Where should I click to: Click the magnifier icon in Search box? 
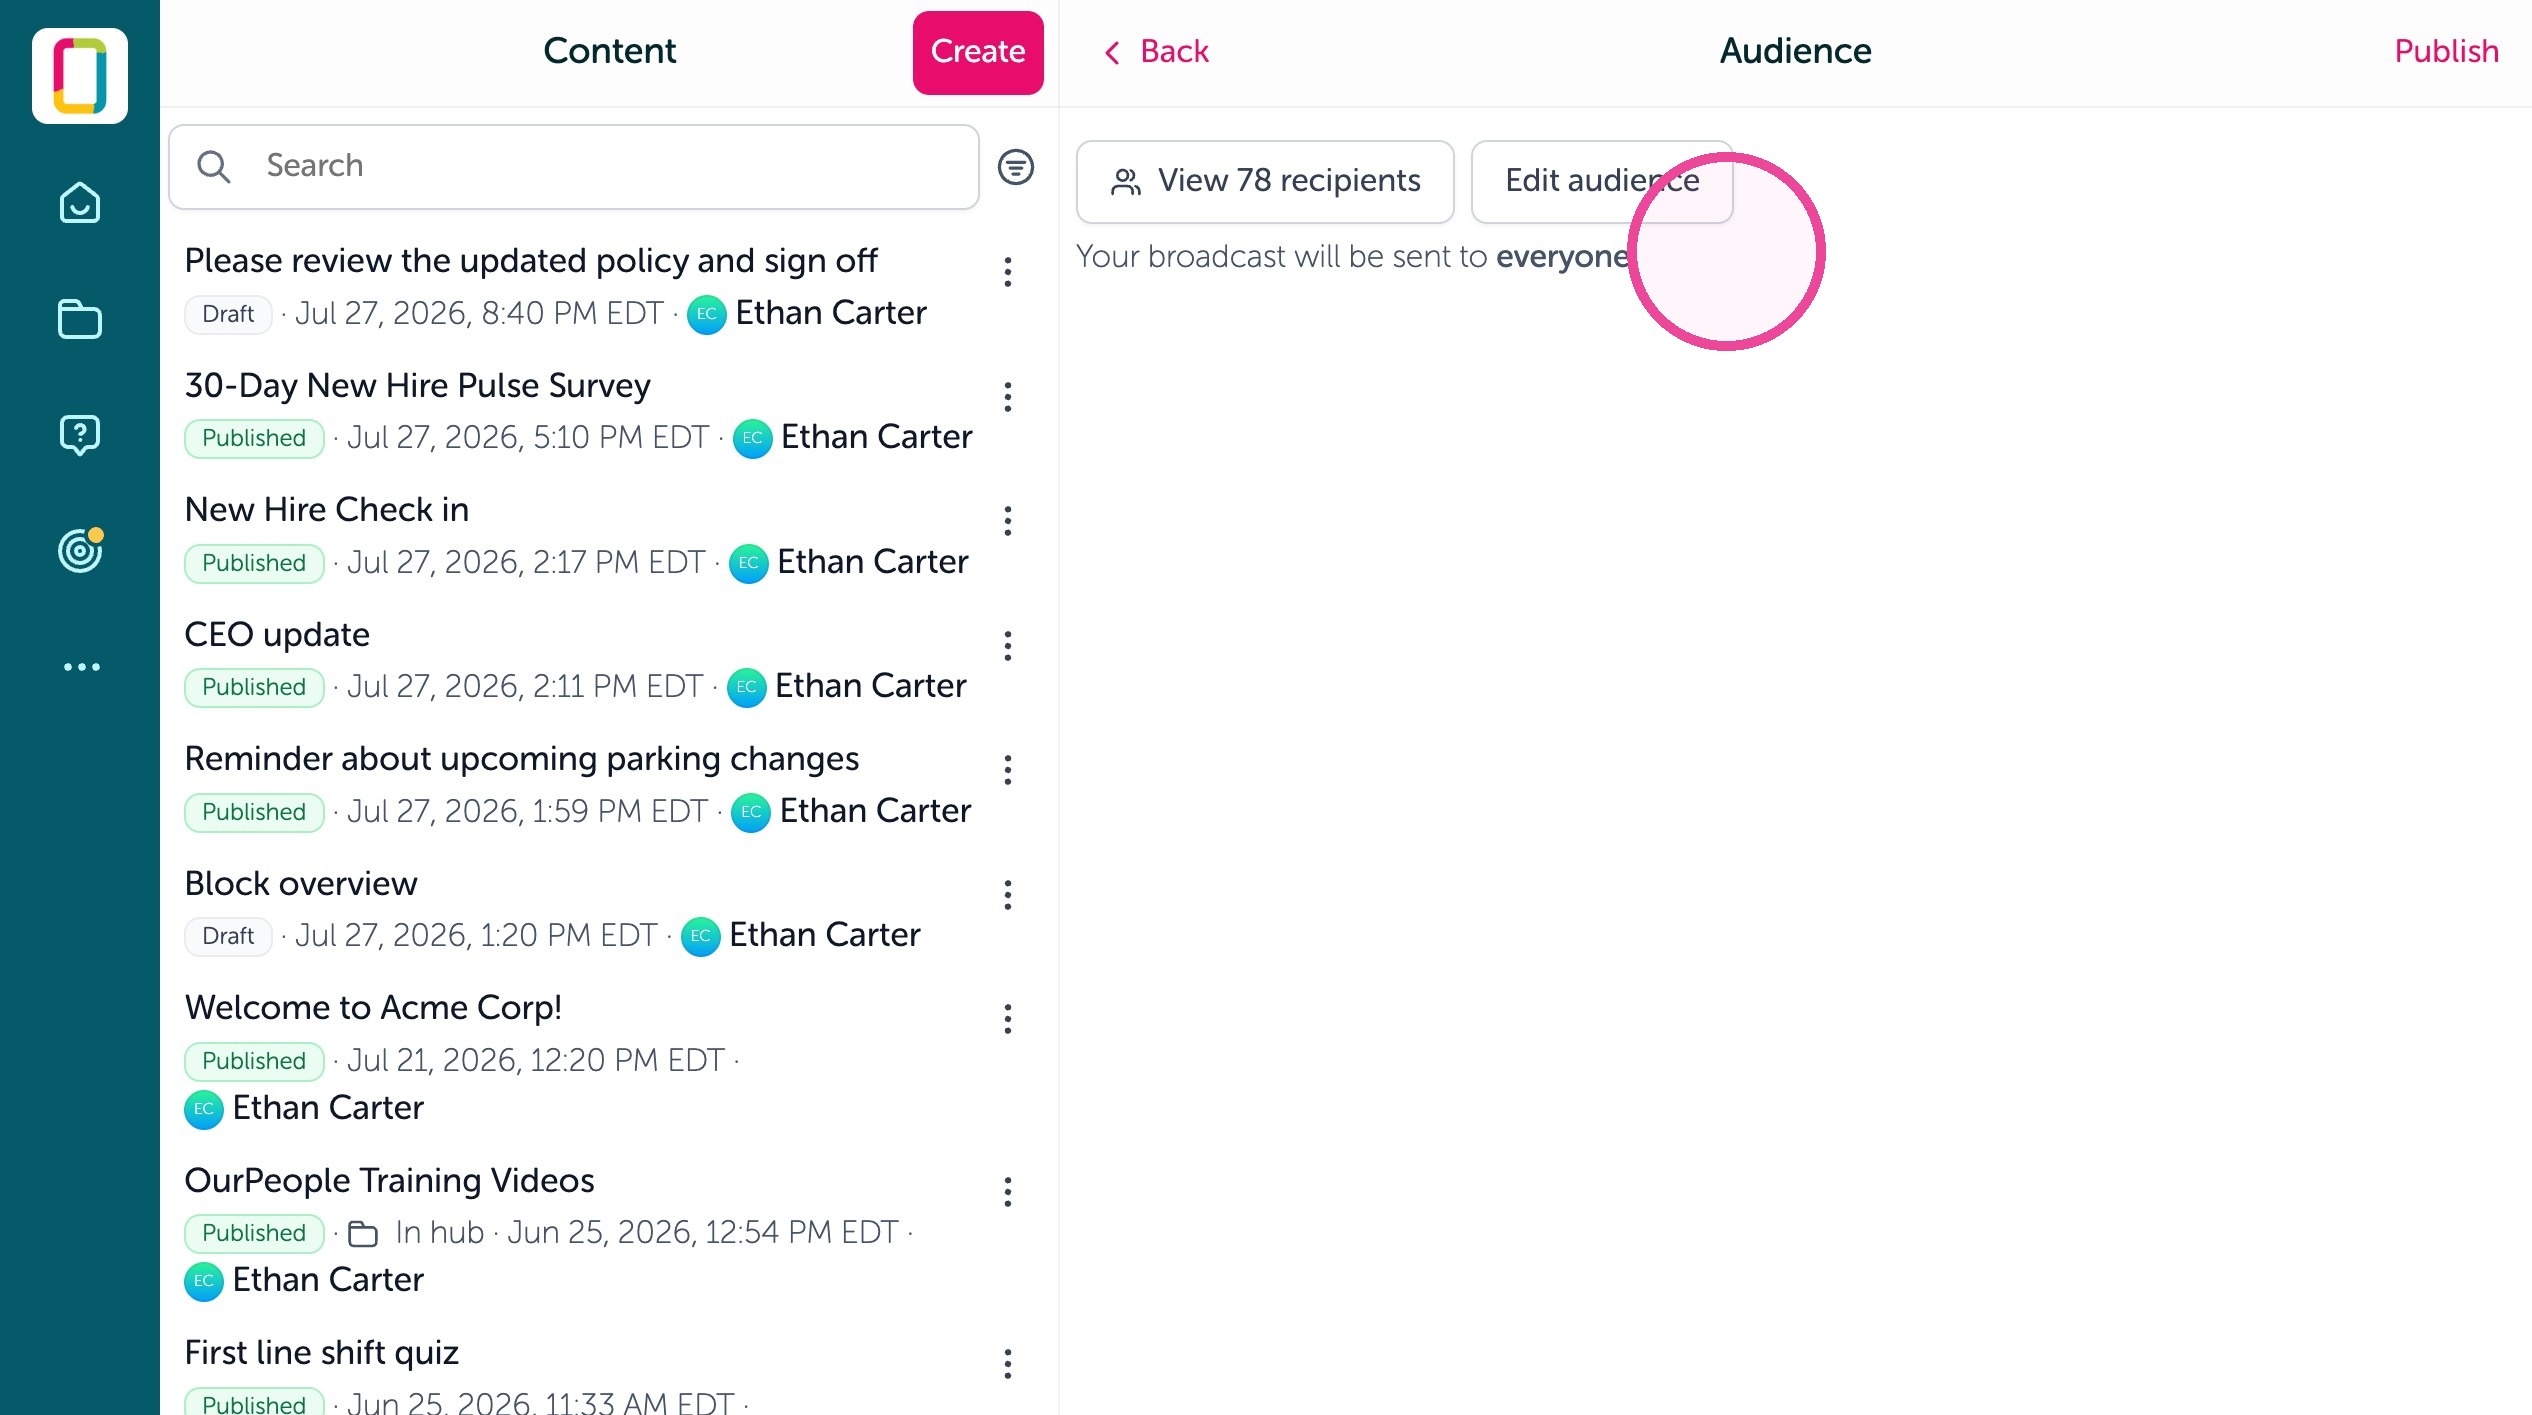[214, 166]
